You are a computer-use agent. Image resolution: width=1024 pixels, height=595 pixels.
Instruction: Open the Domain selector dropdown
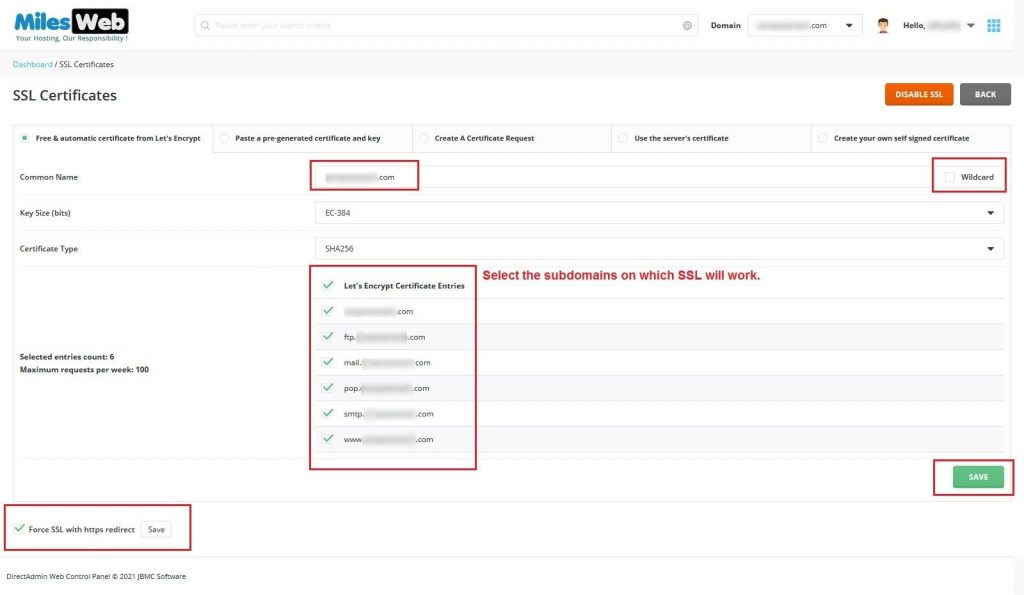pyautogui.click(x=804, y=25)
